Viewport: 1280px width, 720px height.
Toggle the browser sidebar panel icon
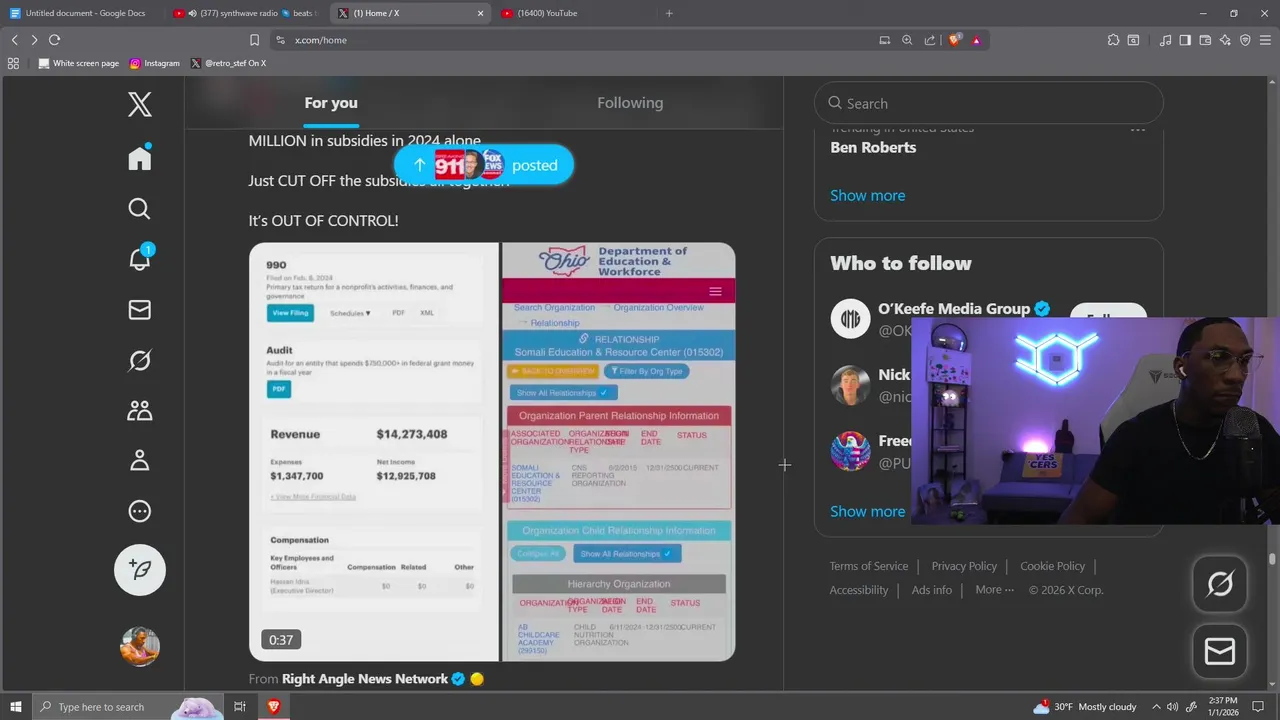click(1185, 40)
